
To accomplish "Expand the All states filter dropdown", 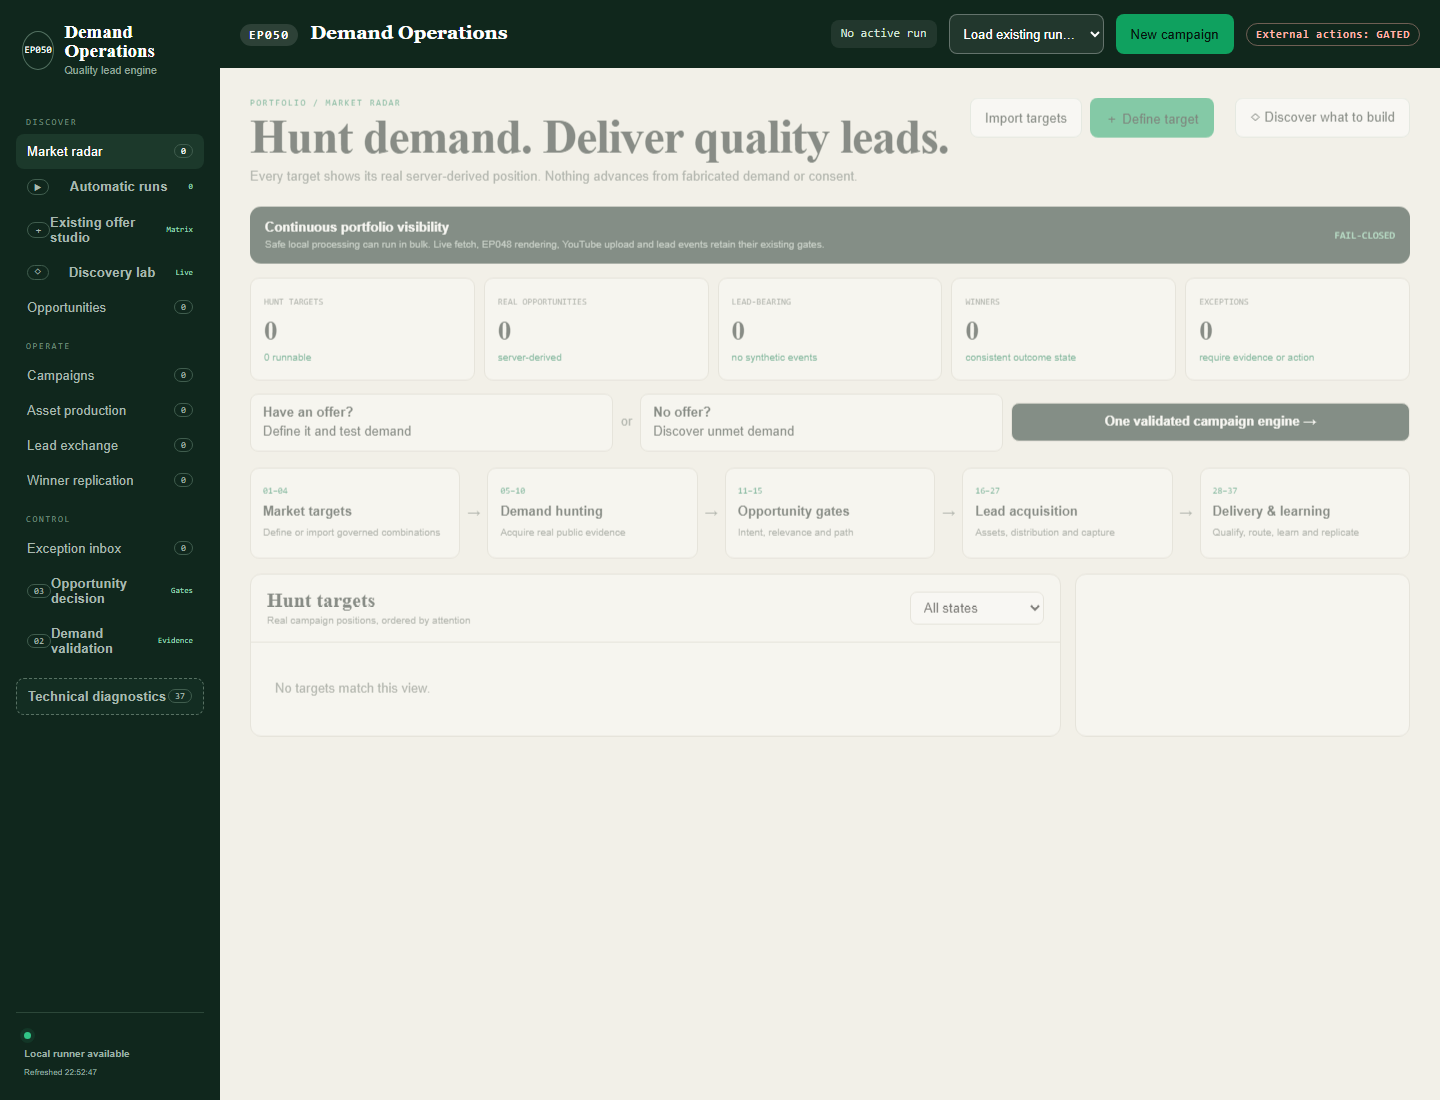I will 977,608.
